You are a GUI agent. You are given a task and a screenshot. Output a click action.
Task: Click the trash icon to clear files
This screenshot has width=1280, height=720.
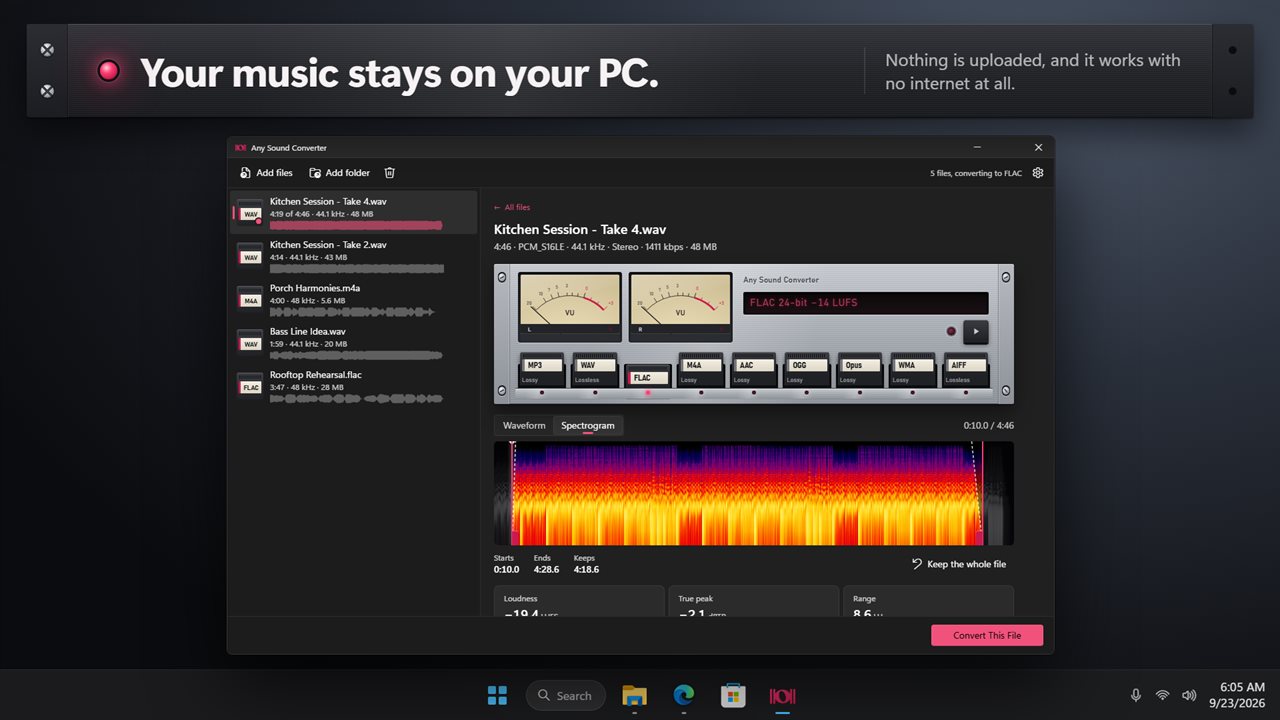(x=390, y=173)
